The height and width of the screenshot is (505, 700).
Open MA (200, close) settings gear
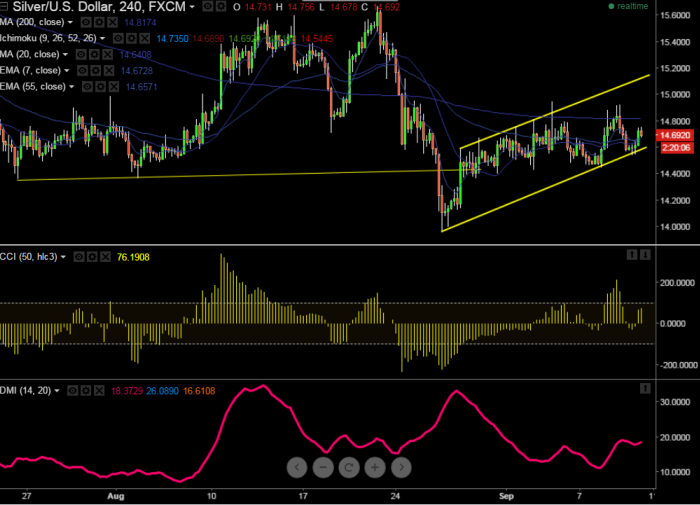pos(99,22)
